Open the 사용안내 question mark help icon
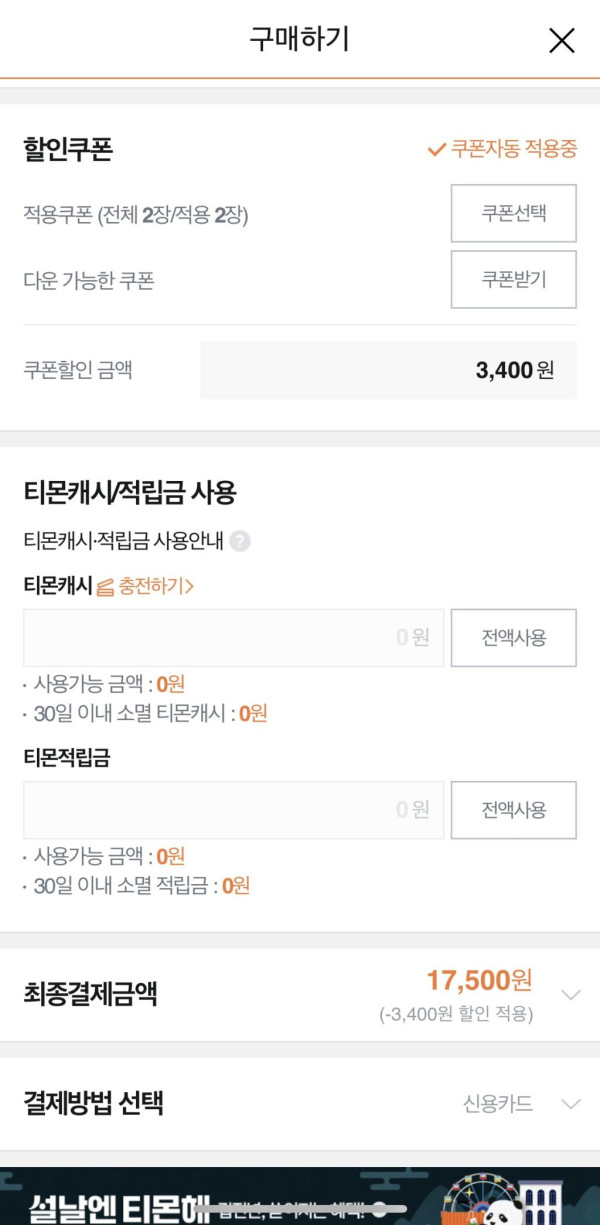This screenshot has height=1225, width=600. (x=239, y=541)
